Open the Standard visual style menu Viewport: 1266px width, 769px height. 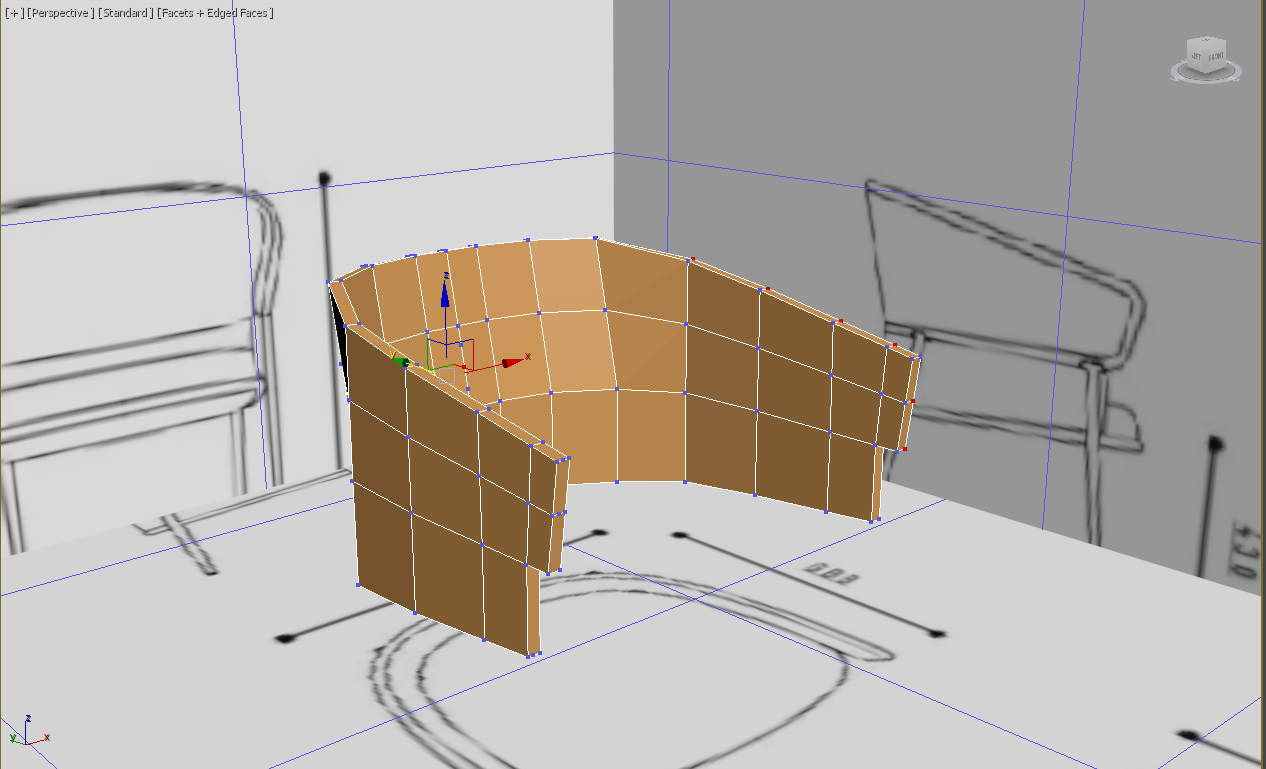pyautogui.click(x=126, y=13)
